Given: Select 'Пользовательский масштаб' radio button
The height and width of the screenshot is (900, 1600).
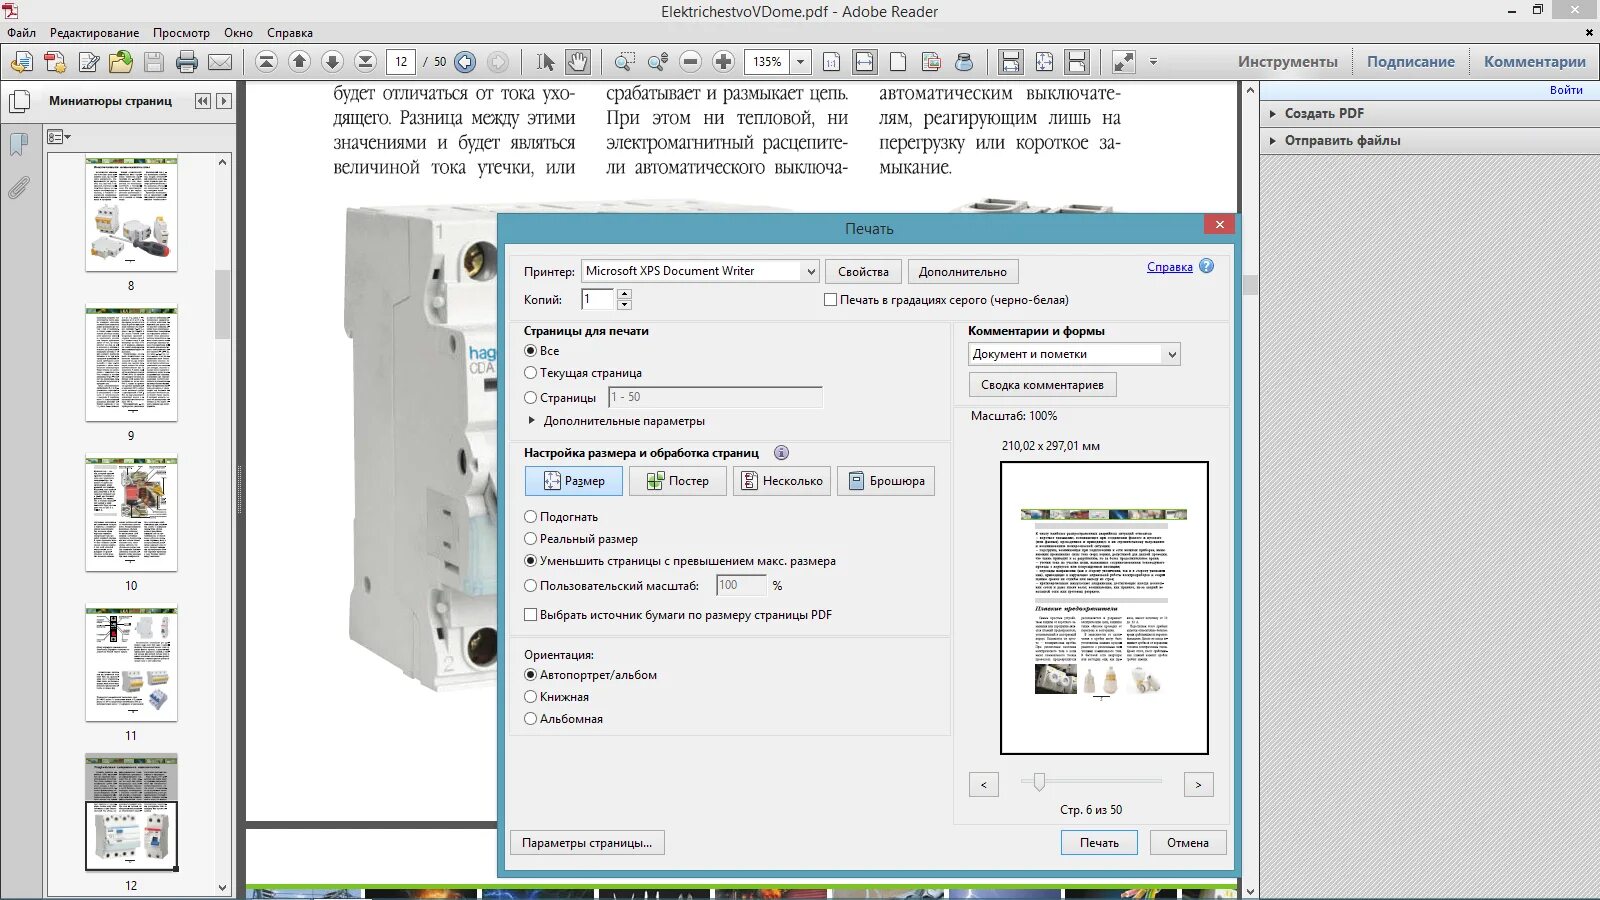Looking at the screenshot, I should [531, 586].
